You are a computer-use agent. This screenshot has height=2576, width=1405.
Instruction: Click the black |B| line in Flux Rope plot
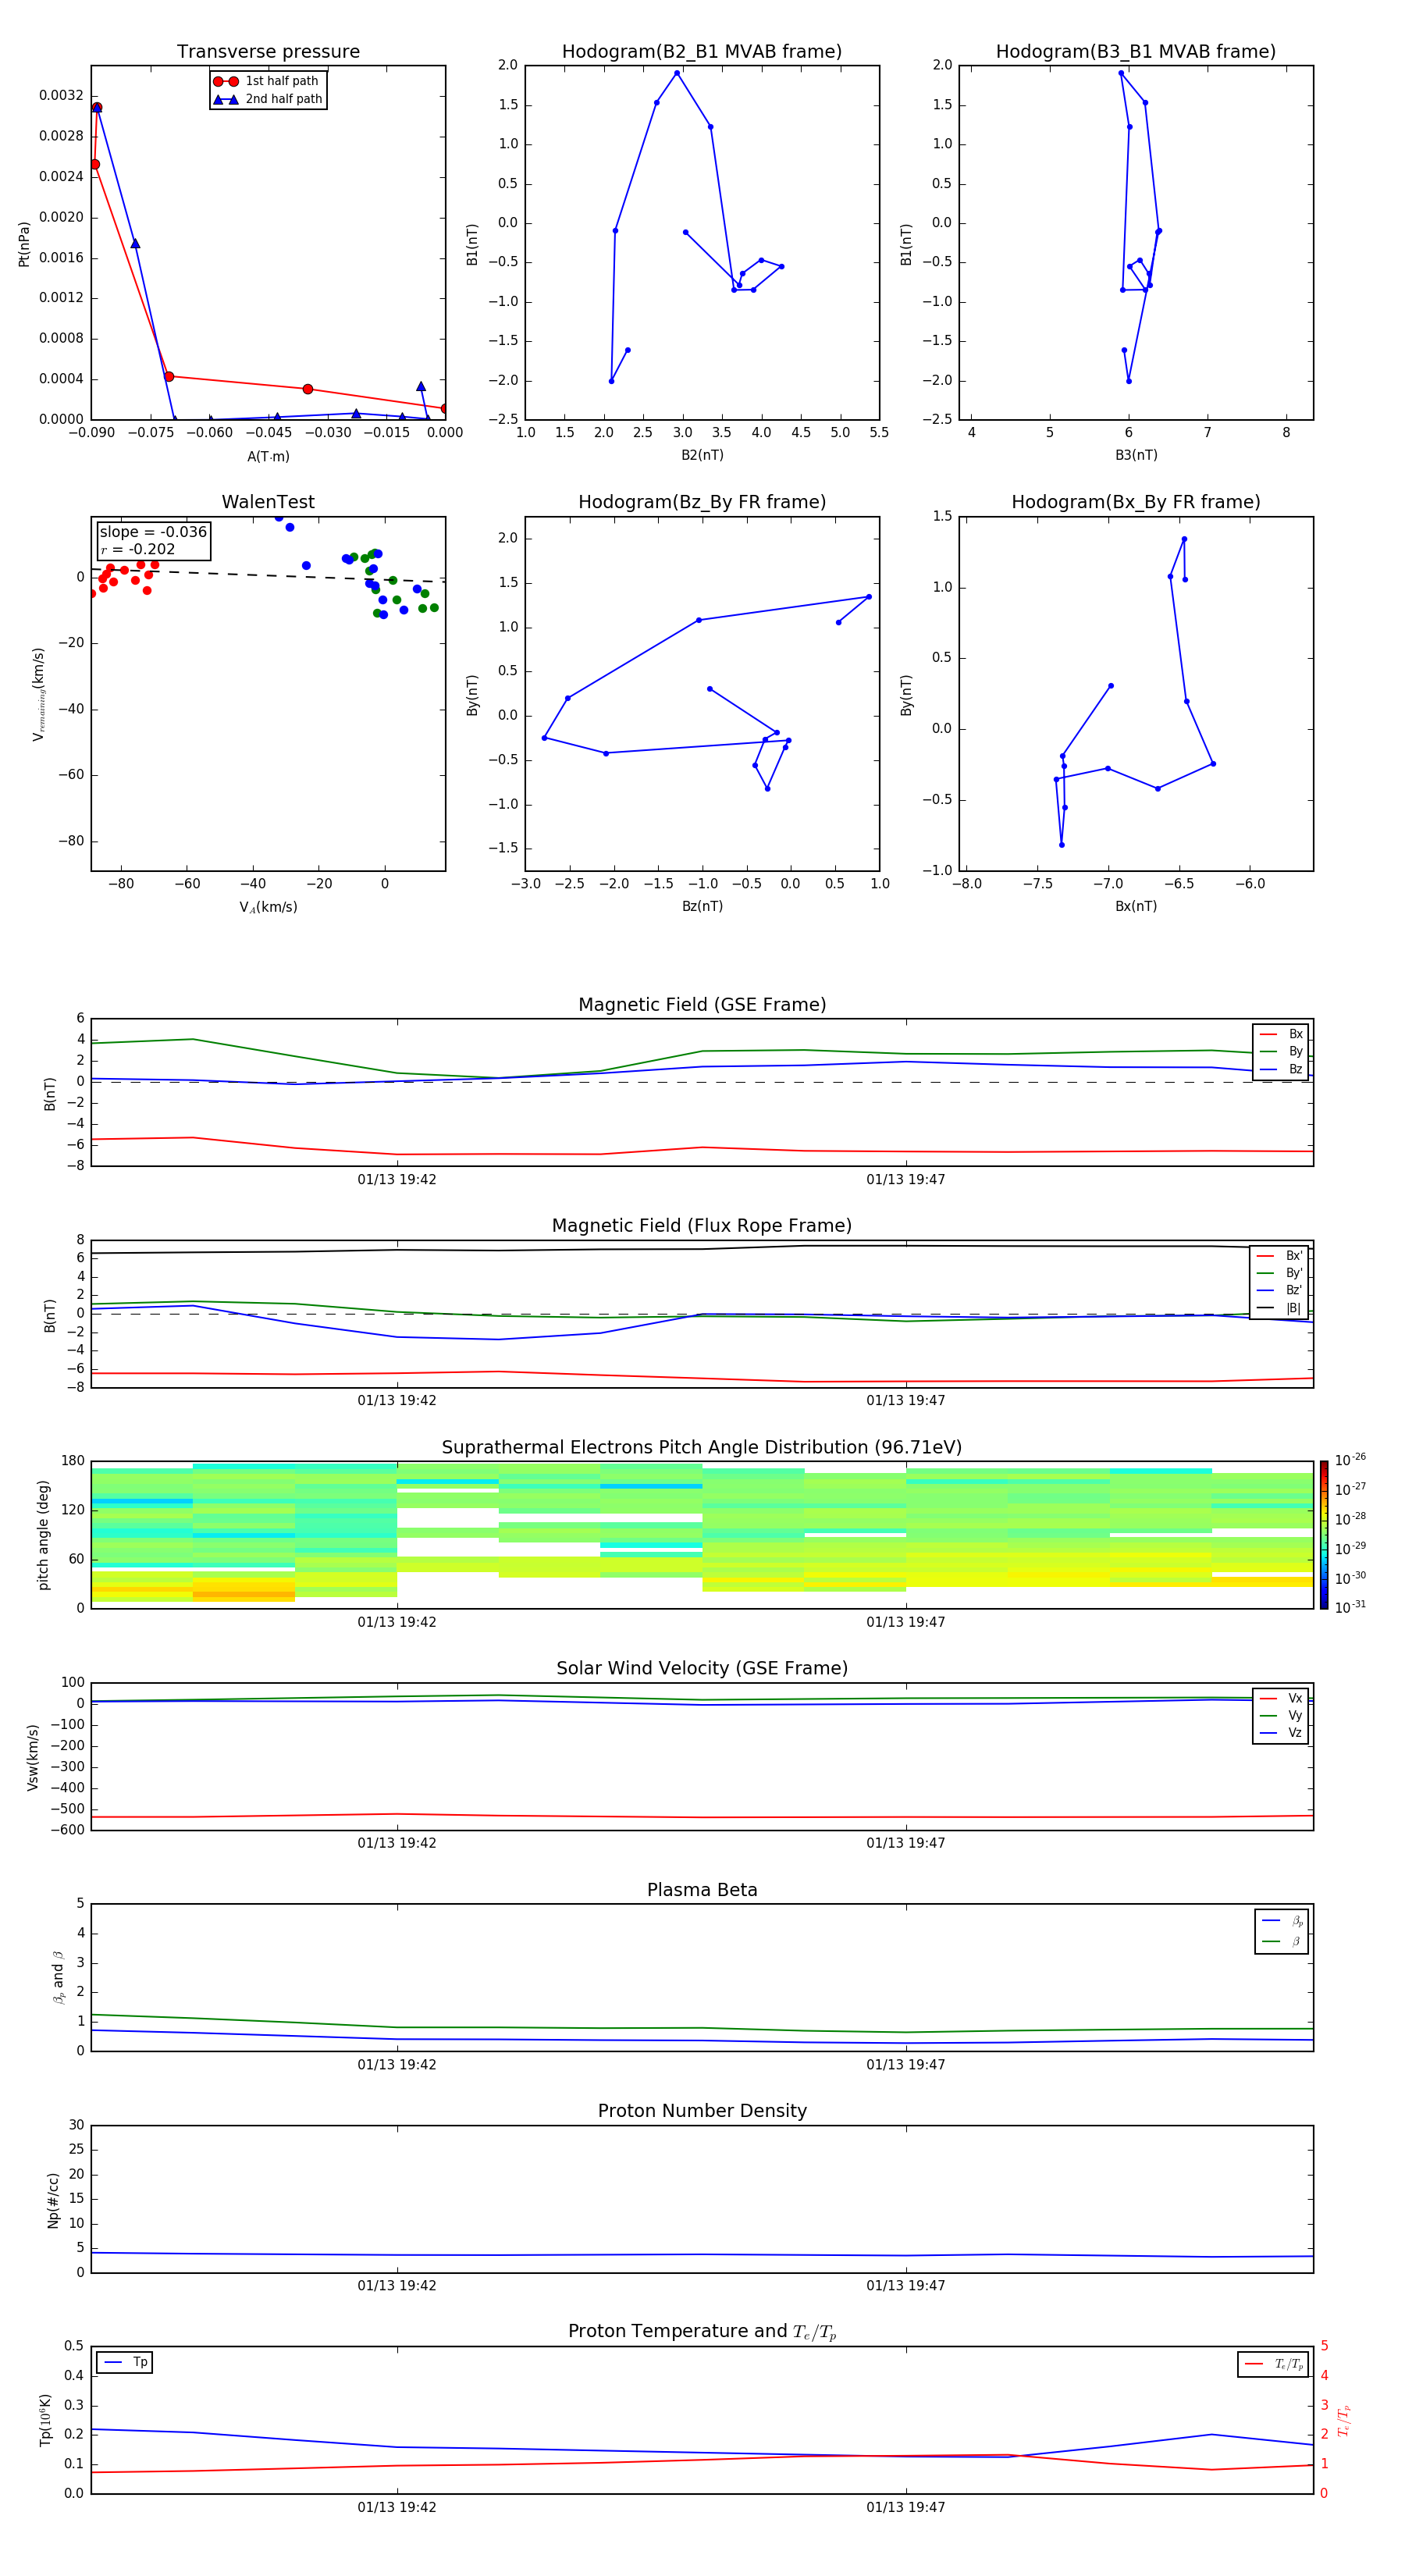coord(702,1248)
